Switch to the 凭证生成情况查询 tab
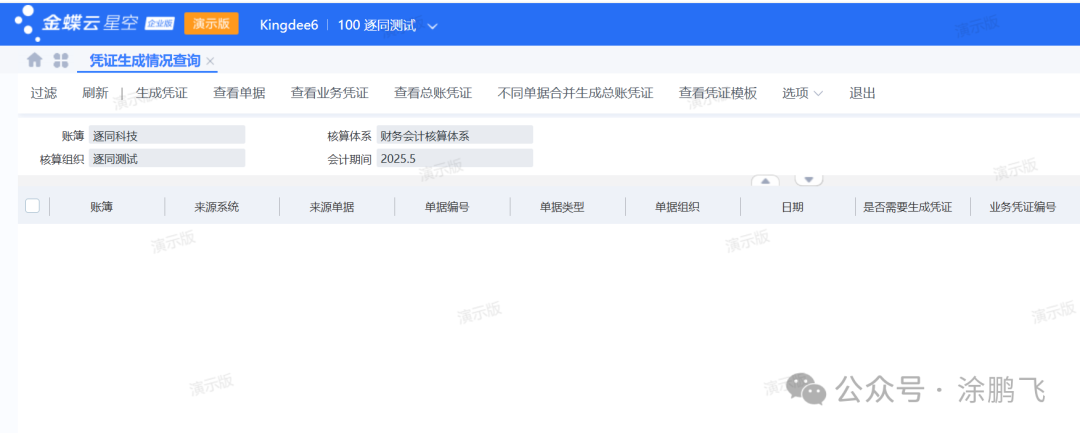Screen dimensions: 1080x433 pos(145,61)
